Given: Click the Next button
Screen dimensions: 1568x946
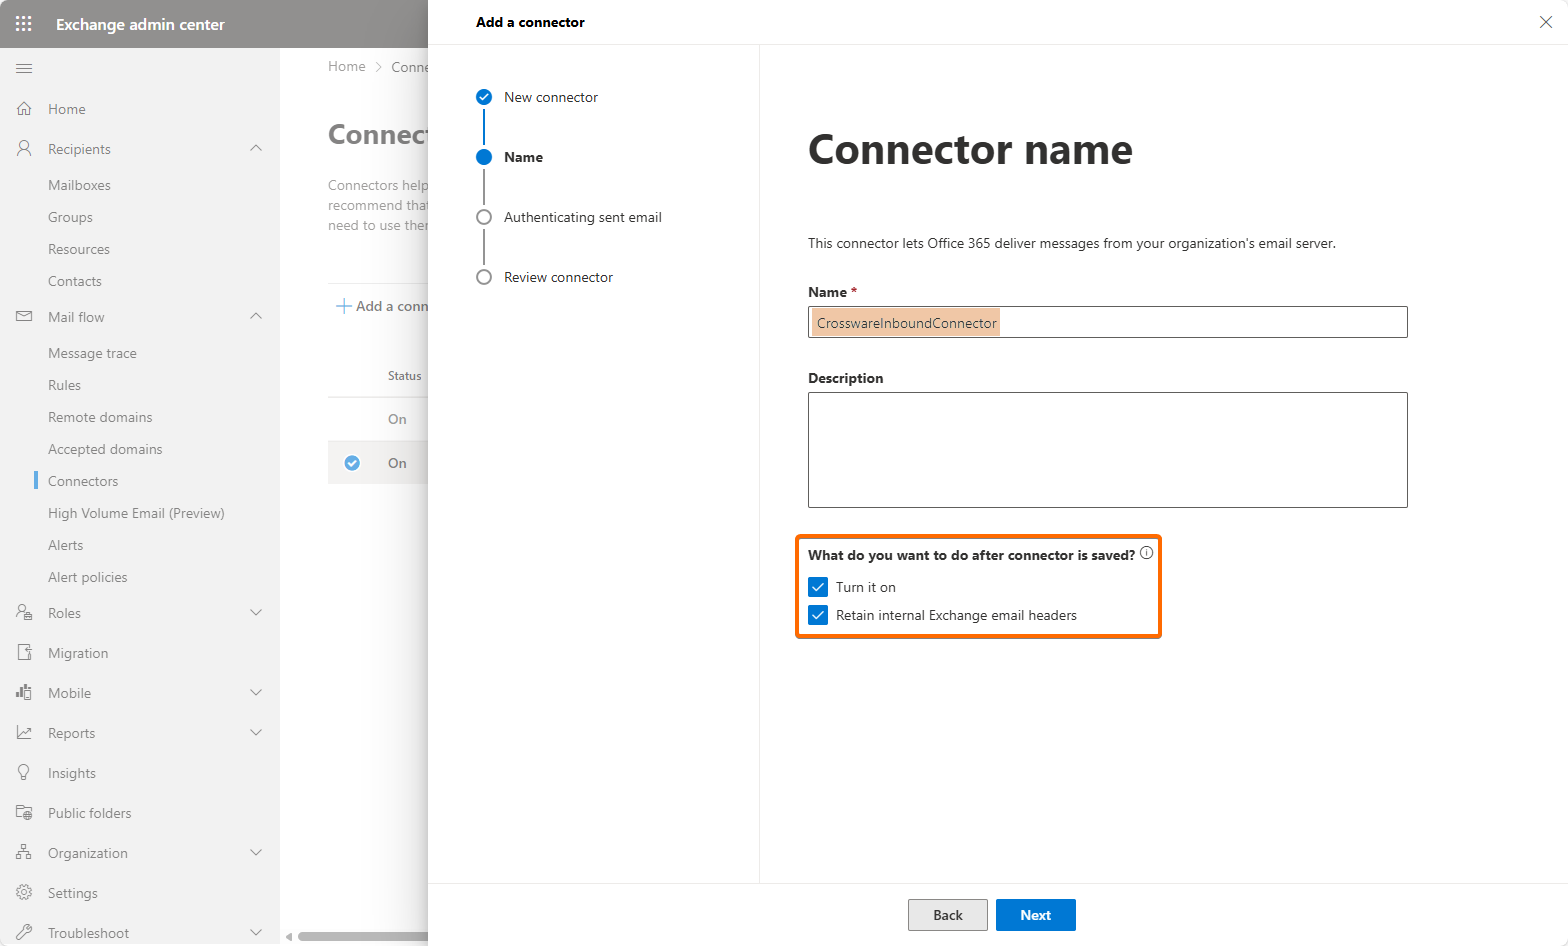Looking at the screenshot, I should click(x=1035, y=915).
